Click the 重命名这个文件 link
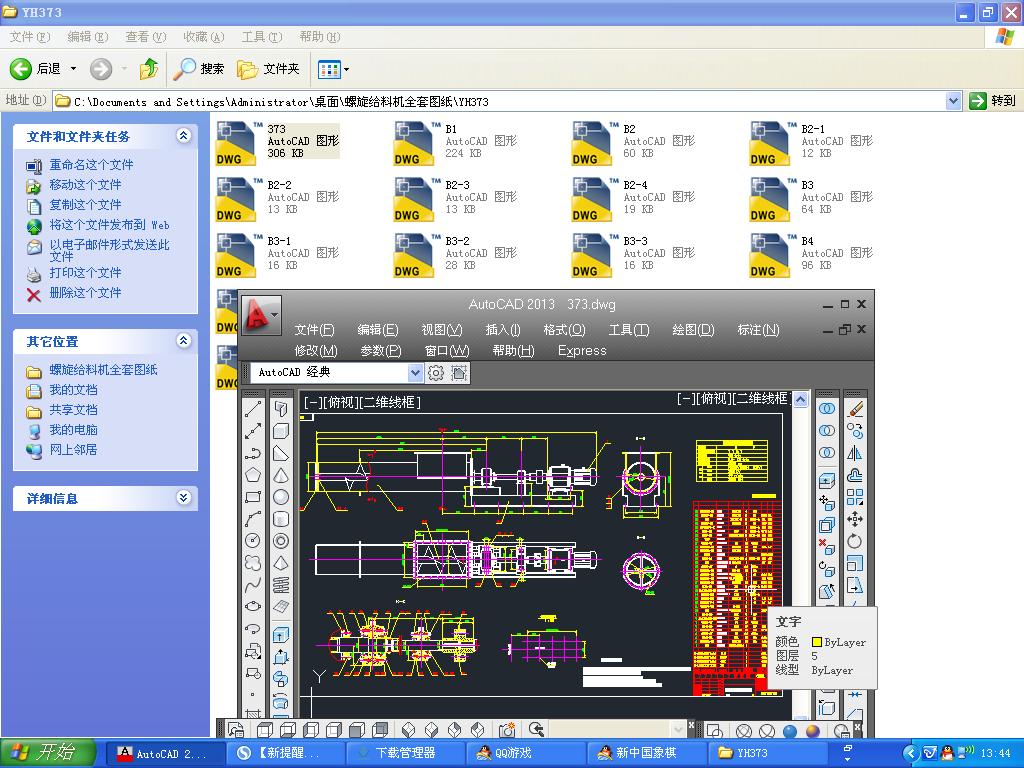Screen dimensions: 1024x768 tap(91, 165)
